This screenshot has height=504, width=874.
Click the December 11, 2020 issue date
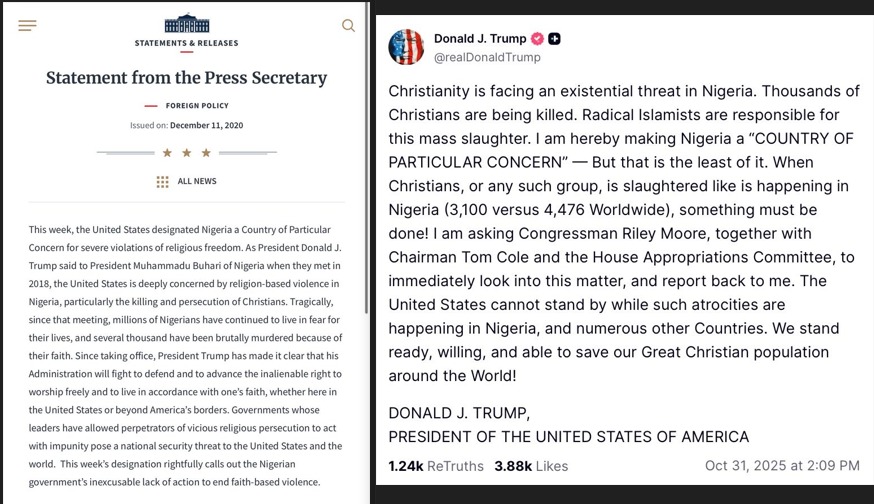pyautogui.click(x=206, y=126)
